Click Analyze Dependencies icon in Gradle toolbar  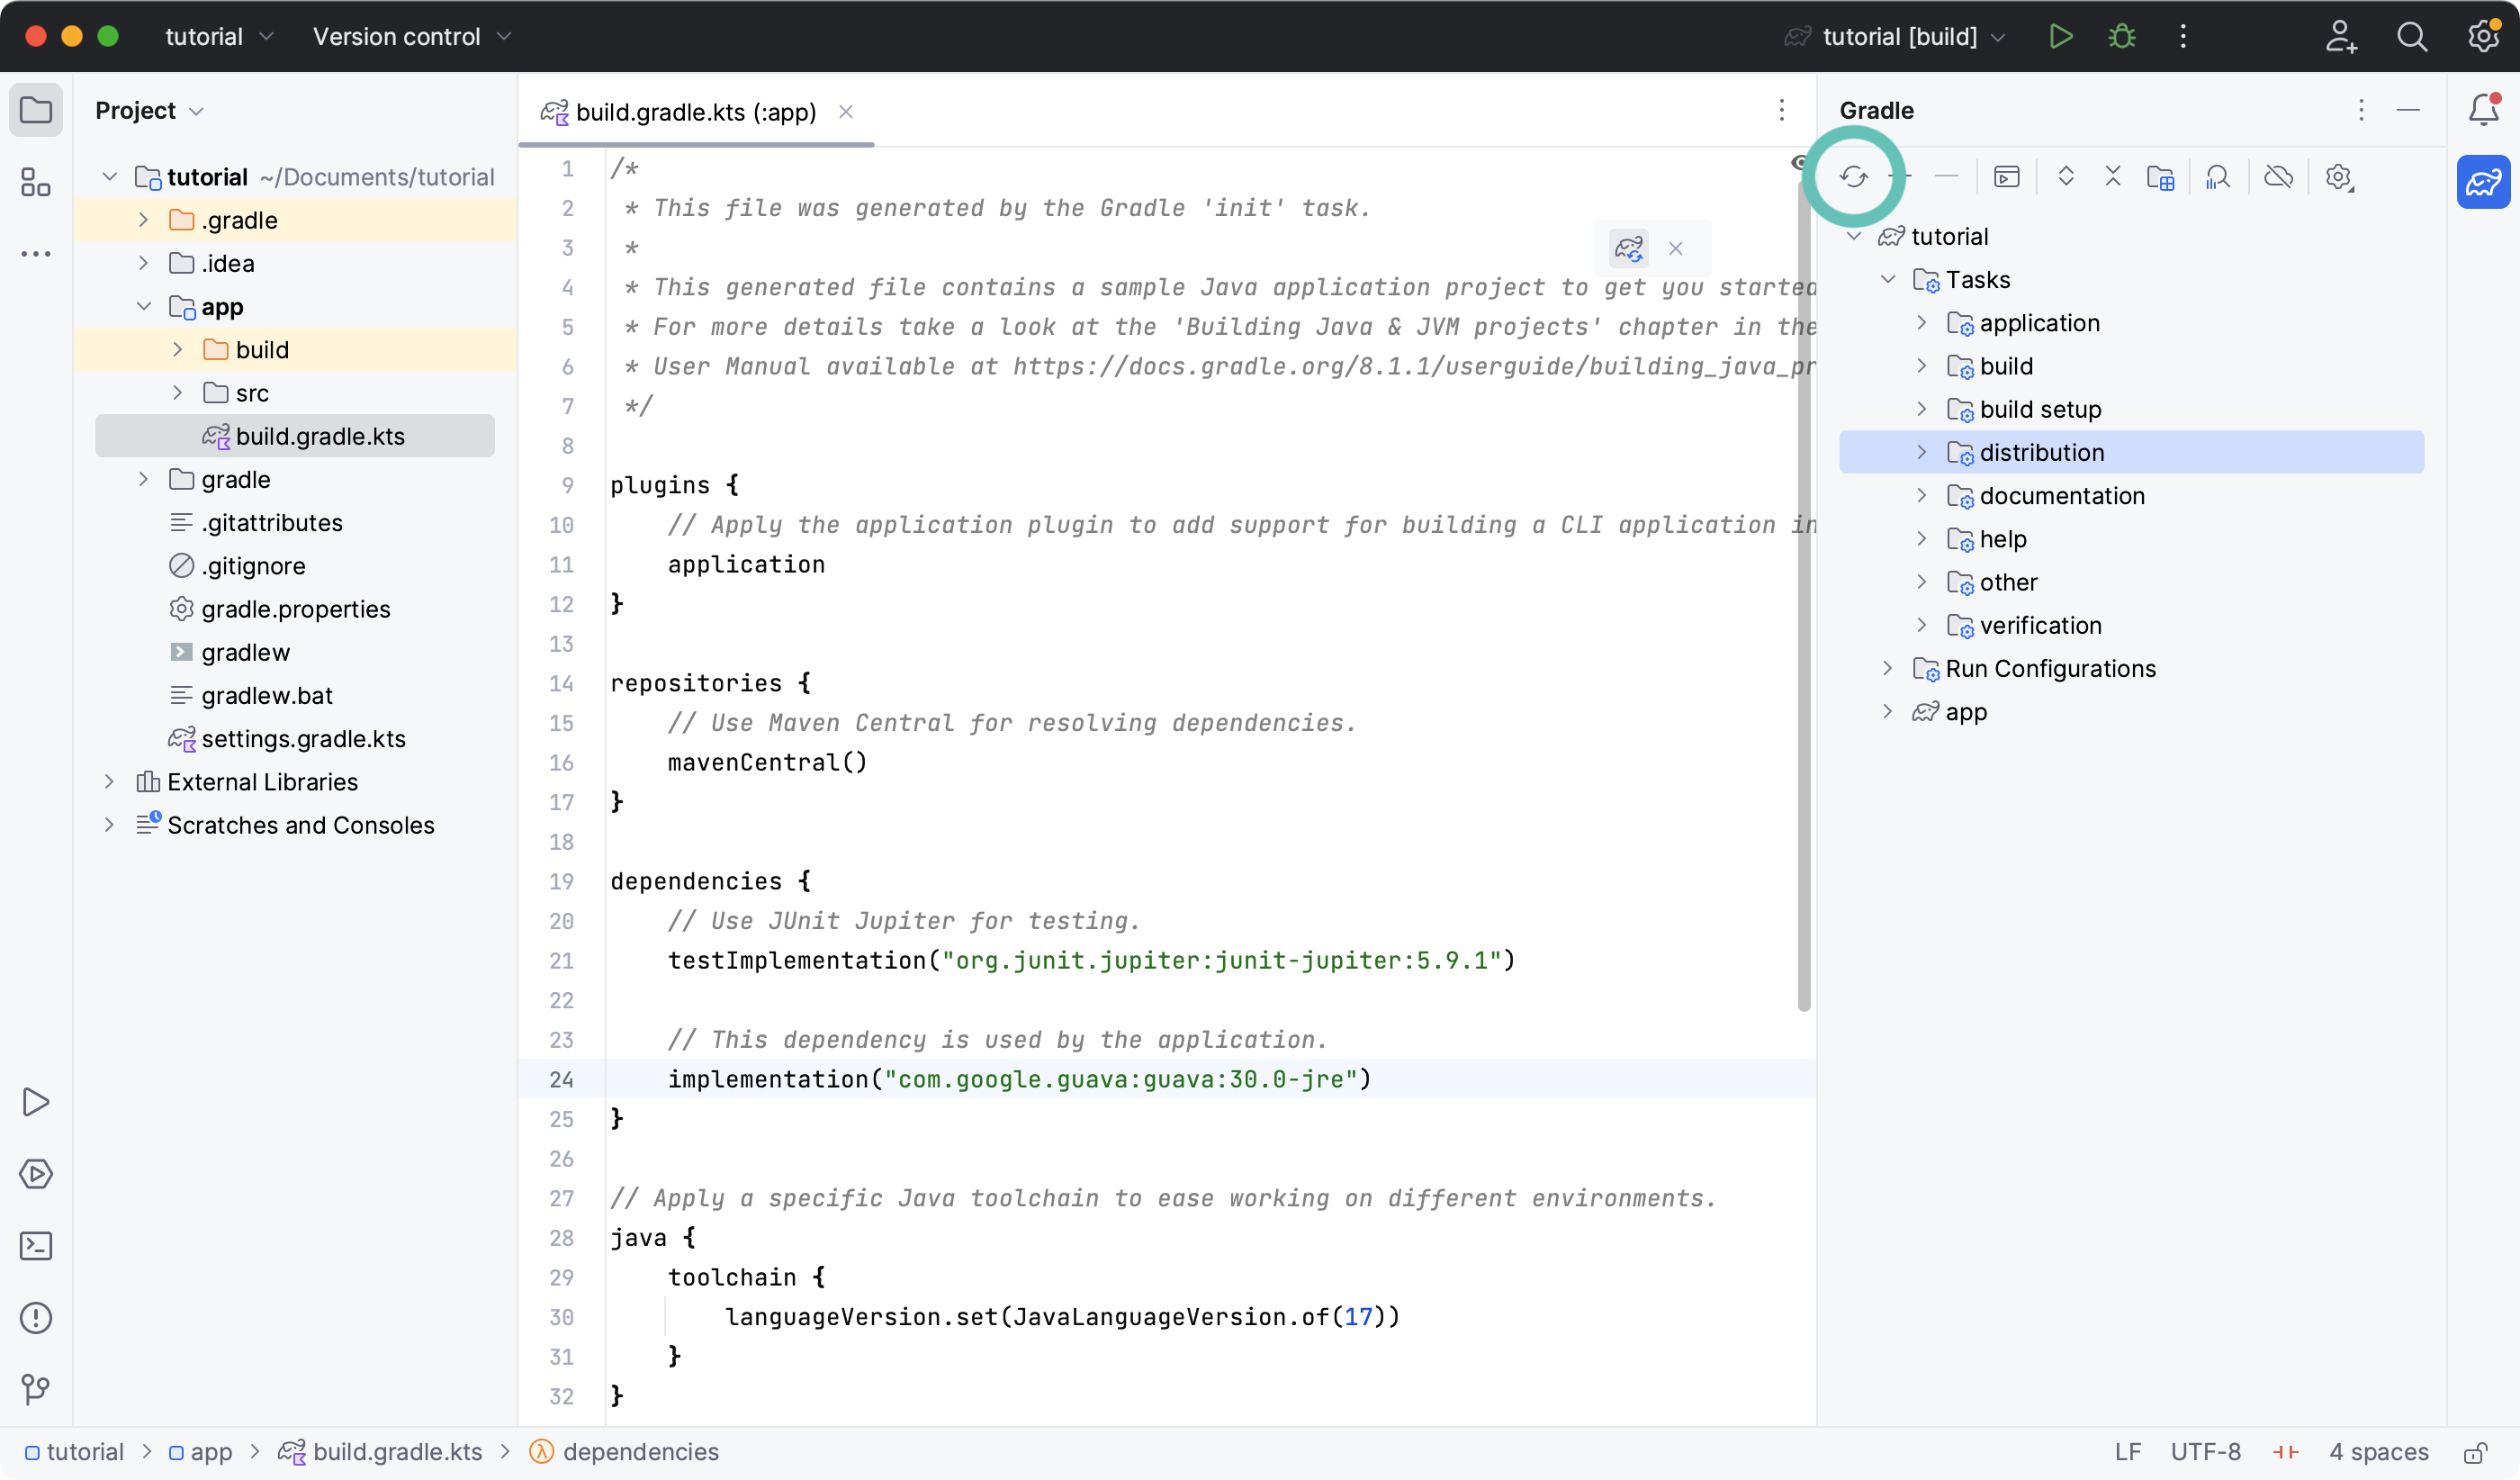pos(2217,177)
